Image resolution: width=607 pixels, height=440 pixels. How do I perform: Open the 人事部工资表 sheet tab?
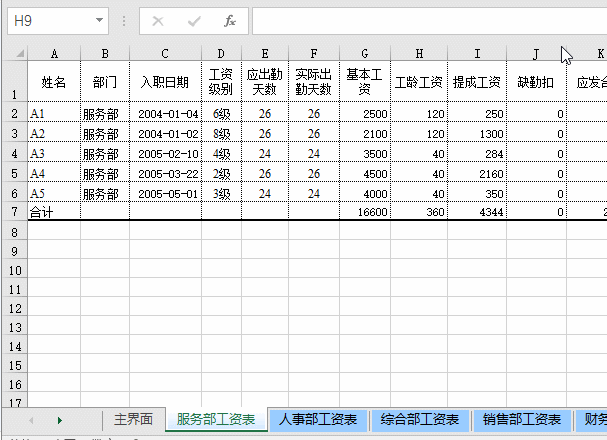pyautogui.click(x=318, y=420)
